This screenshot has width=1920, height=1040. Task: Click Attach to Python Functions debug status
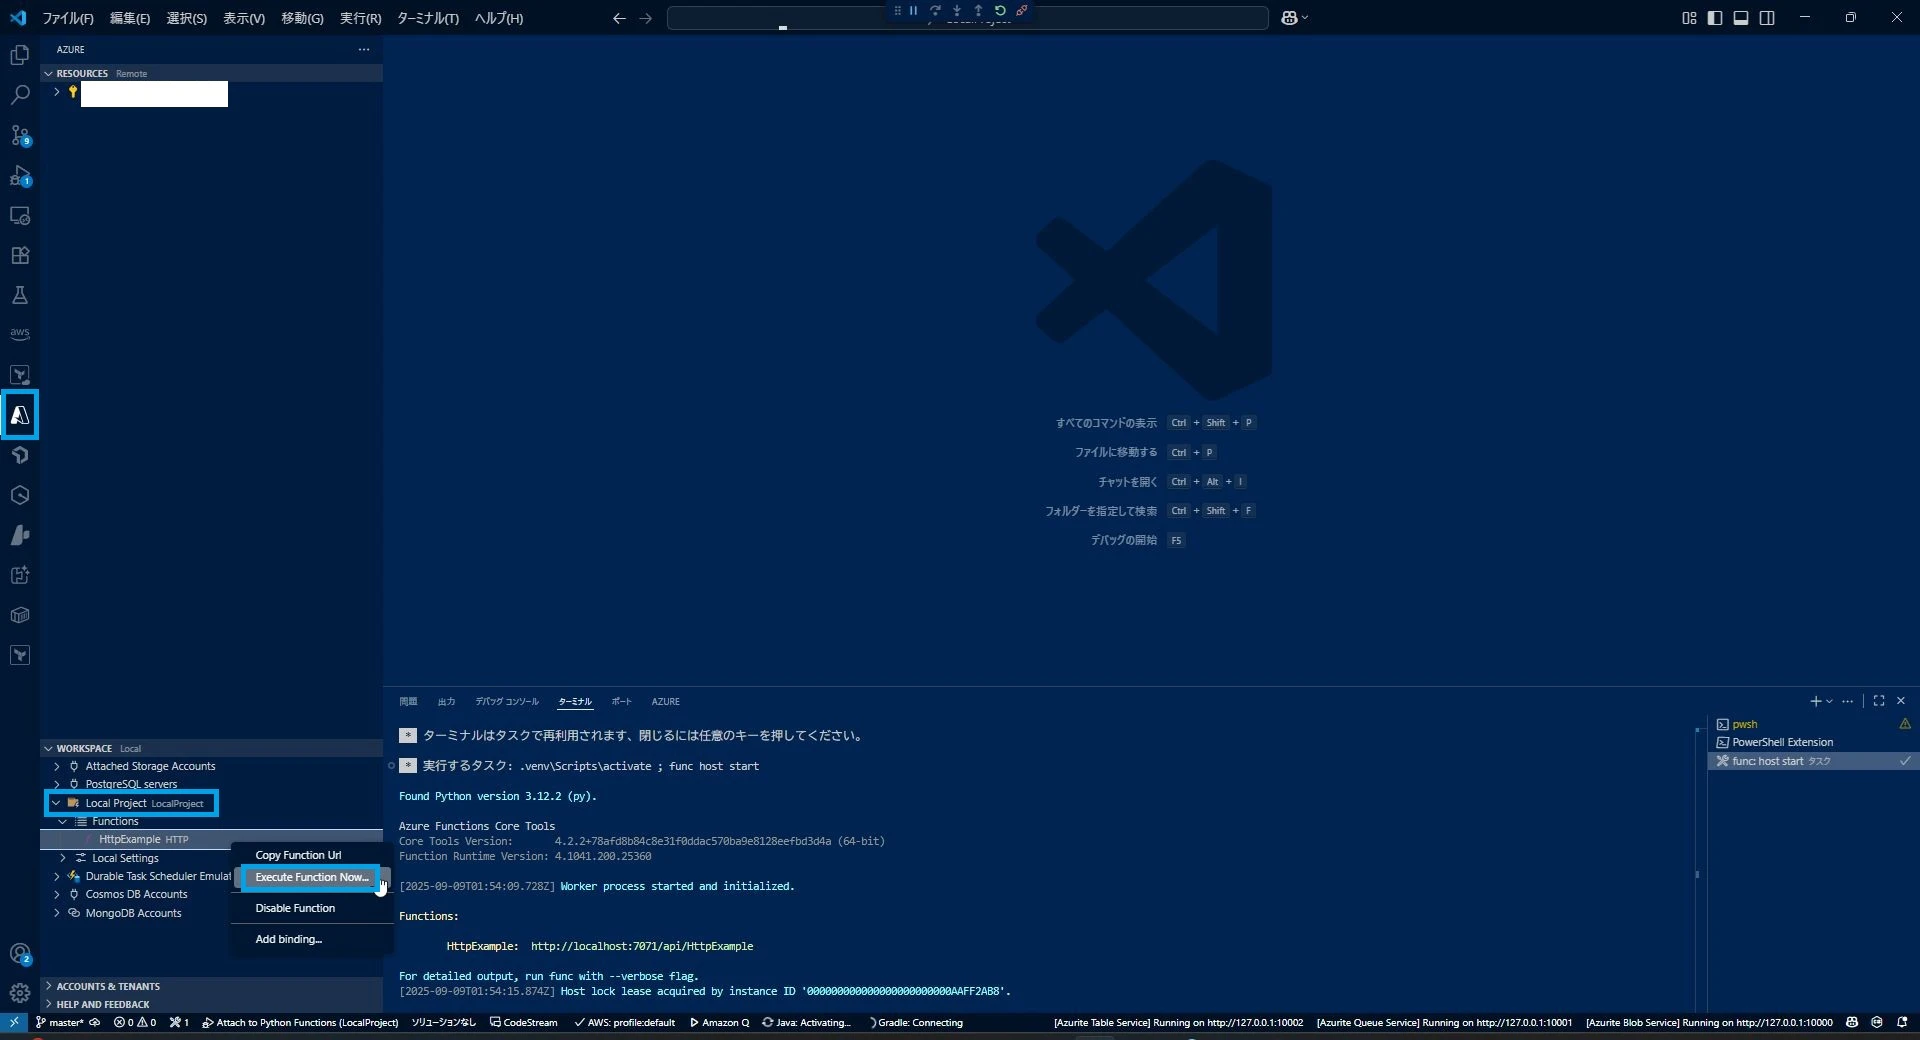click(300, 1022)
